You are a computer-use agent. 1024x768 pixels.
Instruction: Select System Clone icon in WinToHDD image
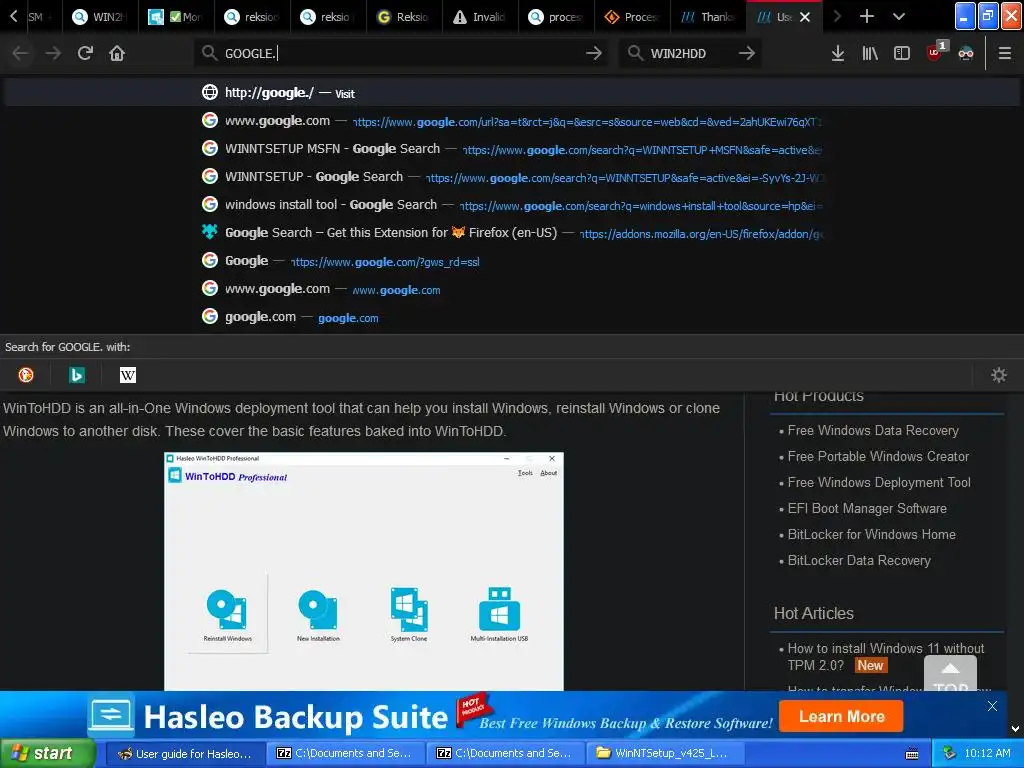click(409, 615)
